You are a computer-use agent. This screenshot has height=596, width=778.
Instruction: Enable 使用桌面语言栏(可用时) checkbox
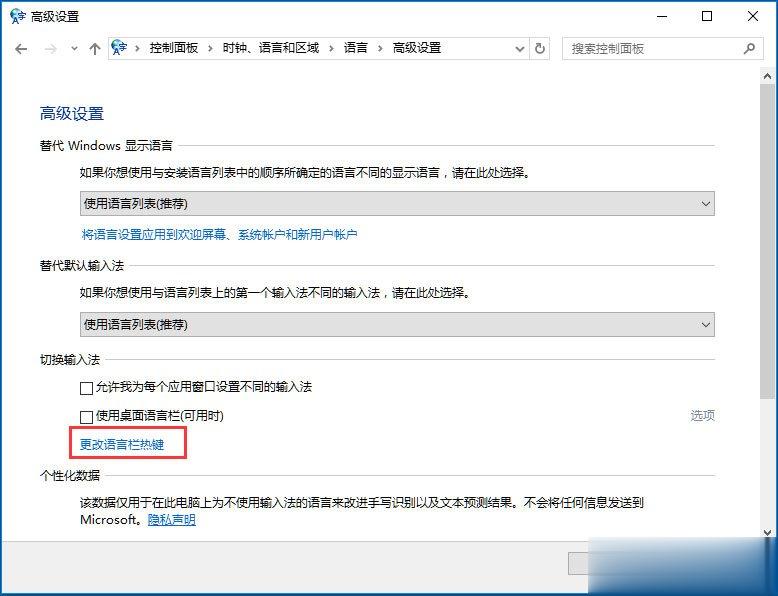(x=86, y=416)
